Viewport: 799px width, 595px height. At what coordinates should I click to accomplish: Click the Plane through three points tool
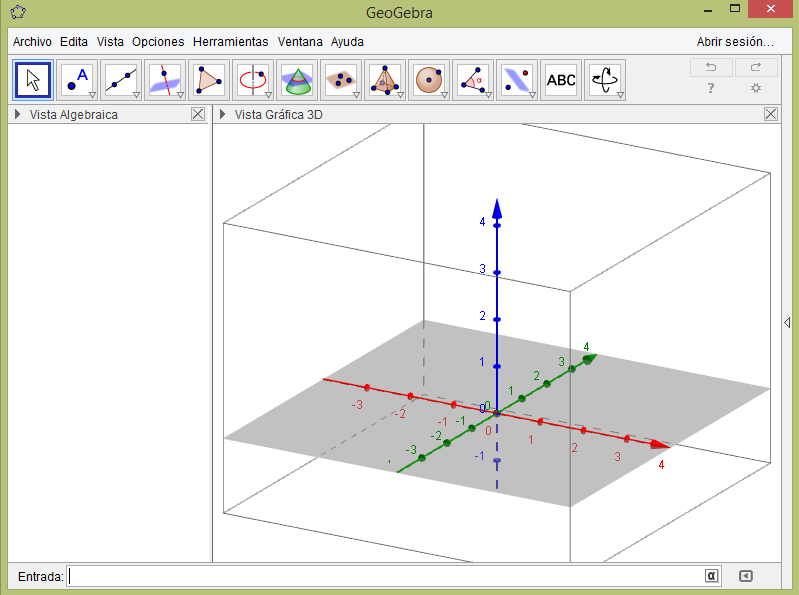click(341, 79)
